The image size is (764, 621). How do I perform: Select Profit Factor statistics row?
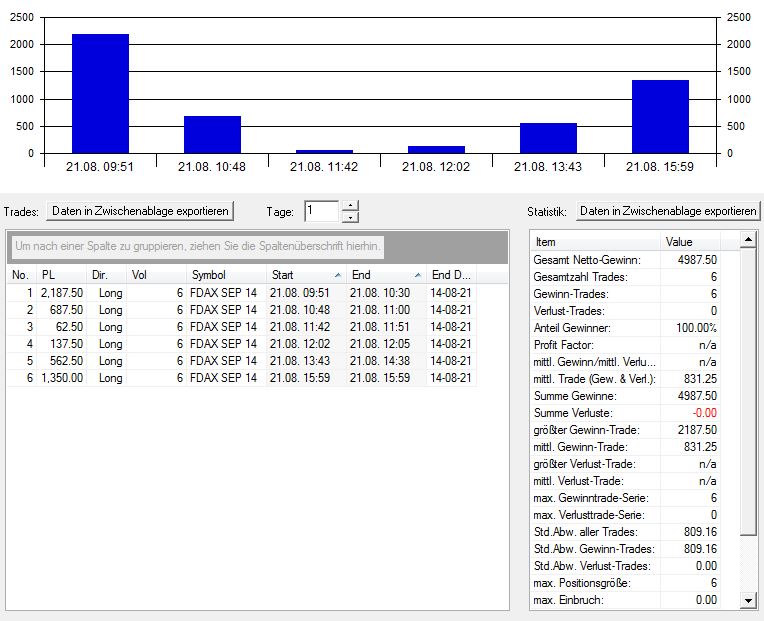(626, 345)
